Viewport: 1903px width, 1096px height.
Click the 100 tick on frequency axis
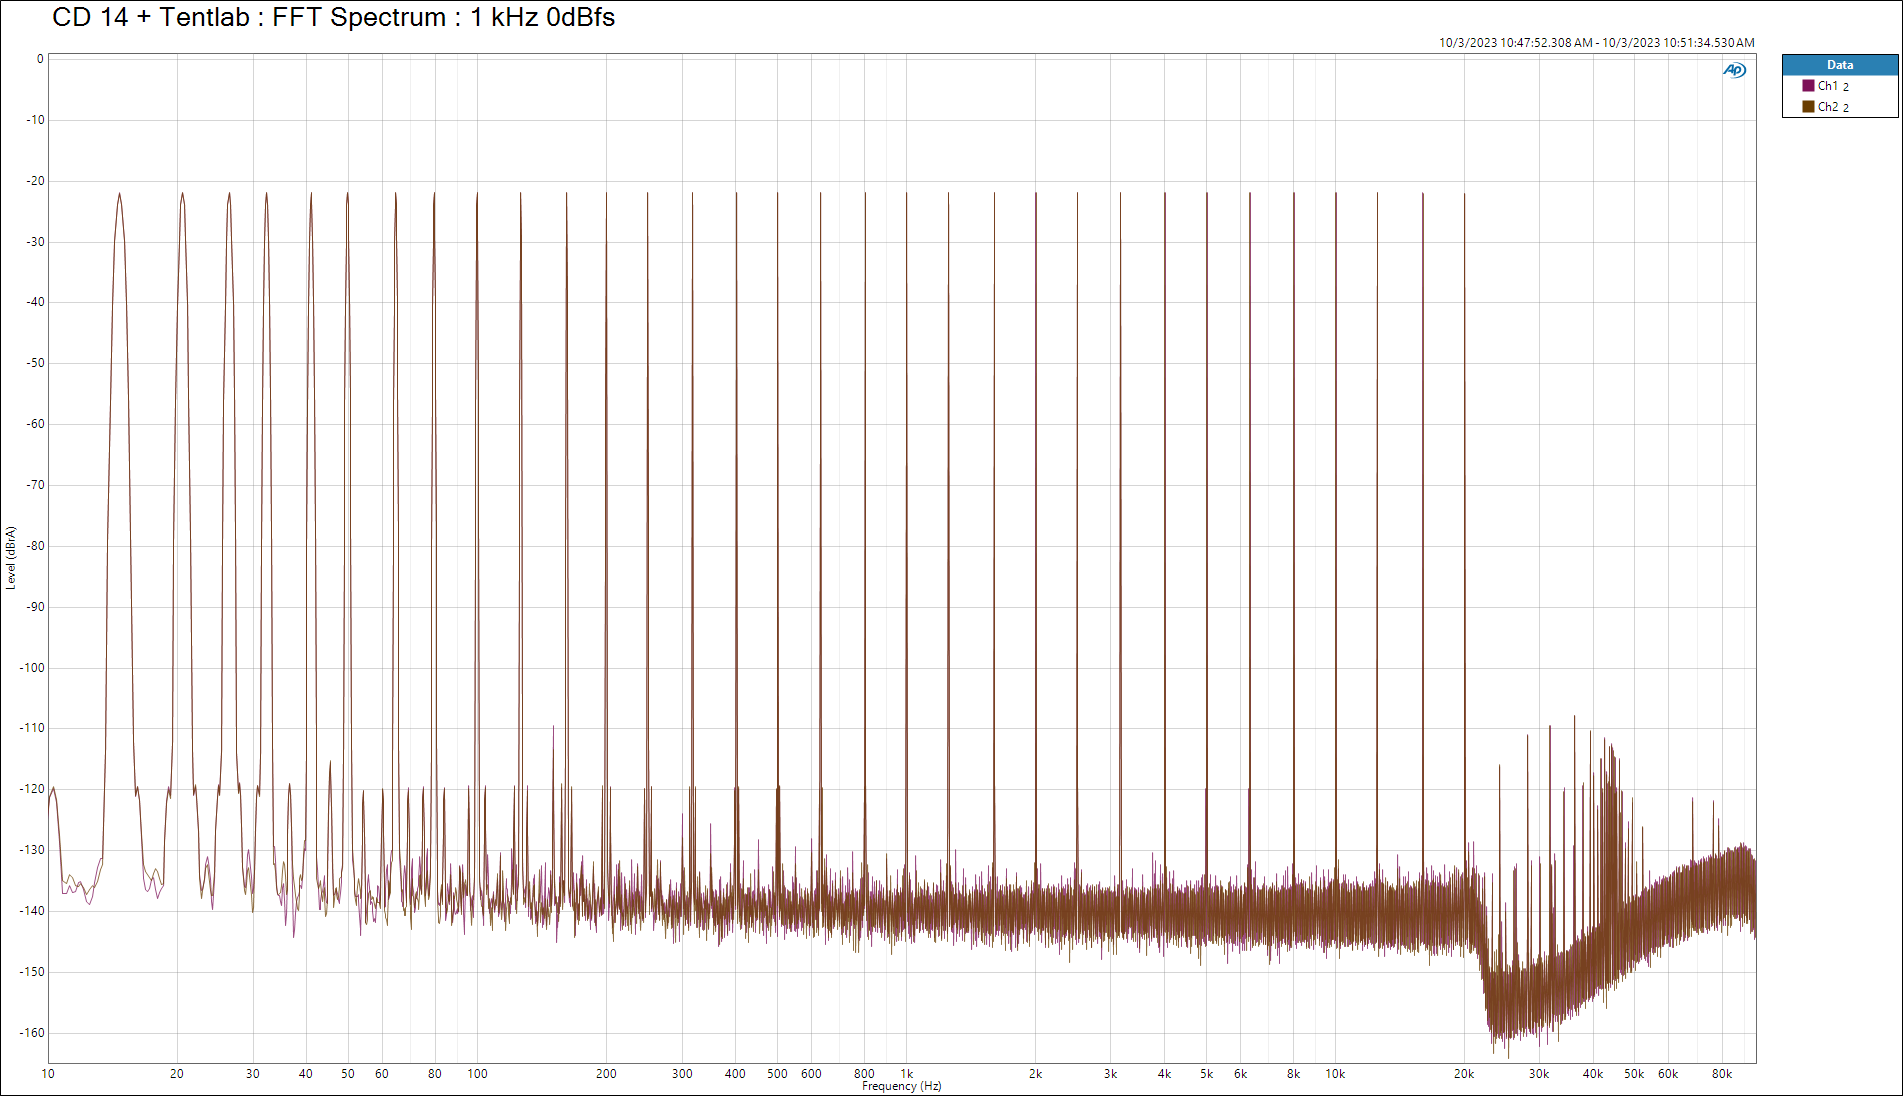point(477,1074)
